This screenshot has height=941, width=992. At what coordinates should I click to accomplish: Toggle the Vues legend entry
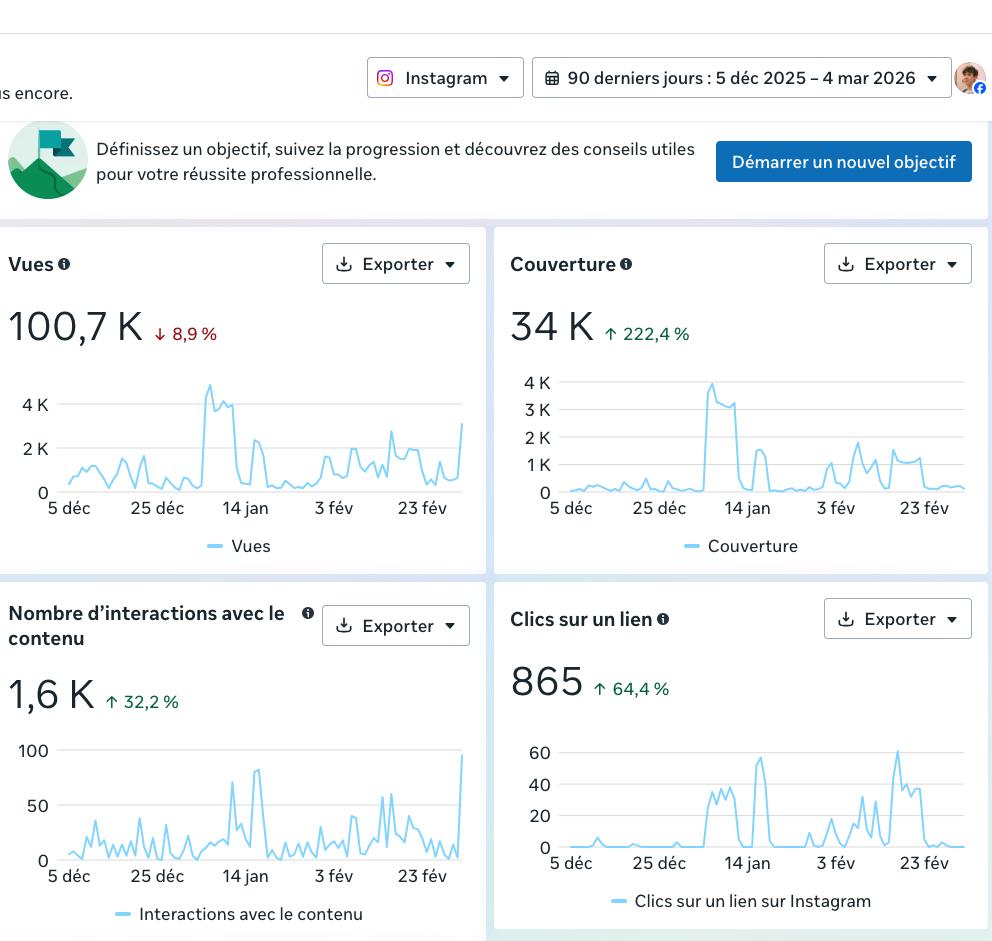tap(240, 546)
